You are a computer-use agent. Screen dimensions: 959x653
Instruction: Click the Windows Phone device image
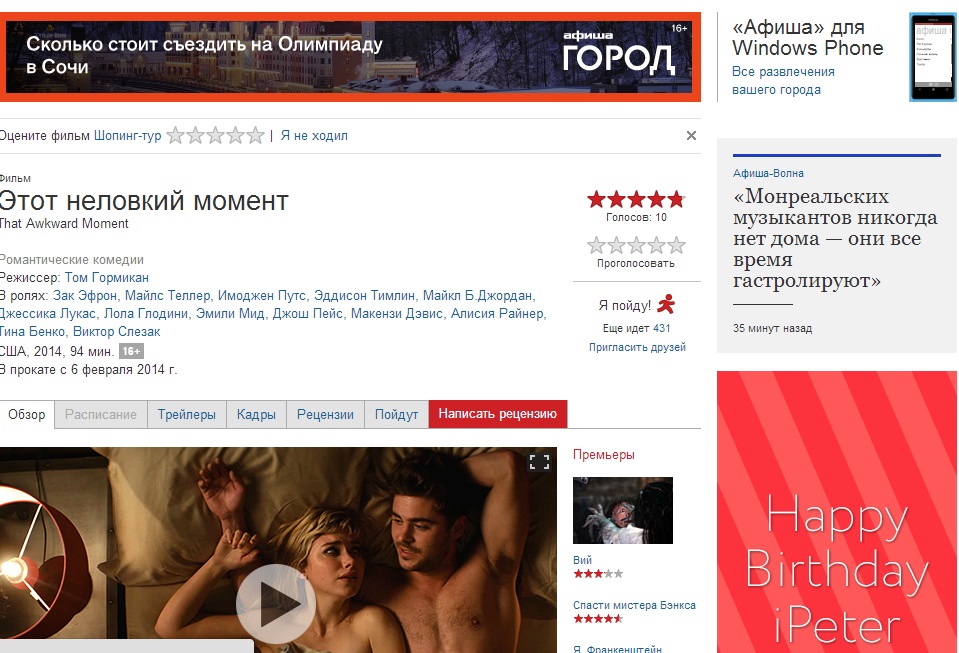(x=932, y=57)
